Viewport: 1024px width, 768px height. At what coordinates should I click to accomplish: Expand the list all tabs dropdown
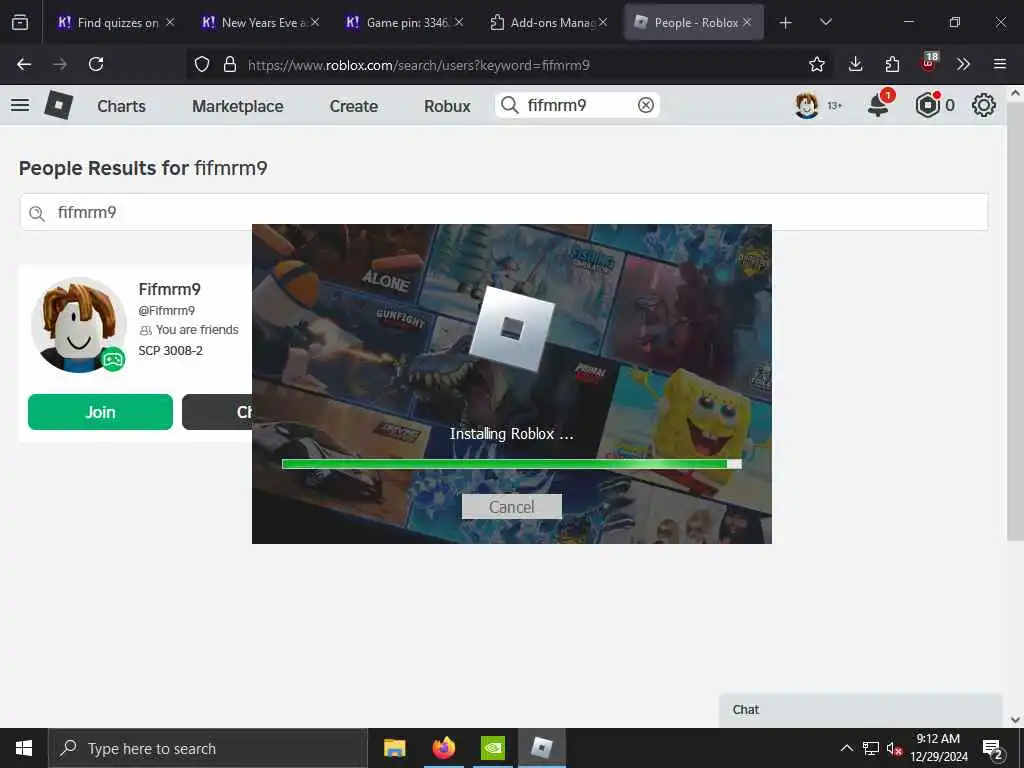[825, 22]
